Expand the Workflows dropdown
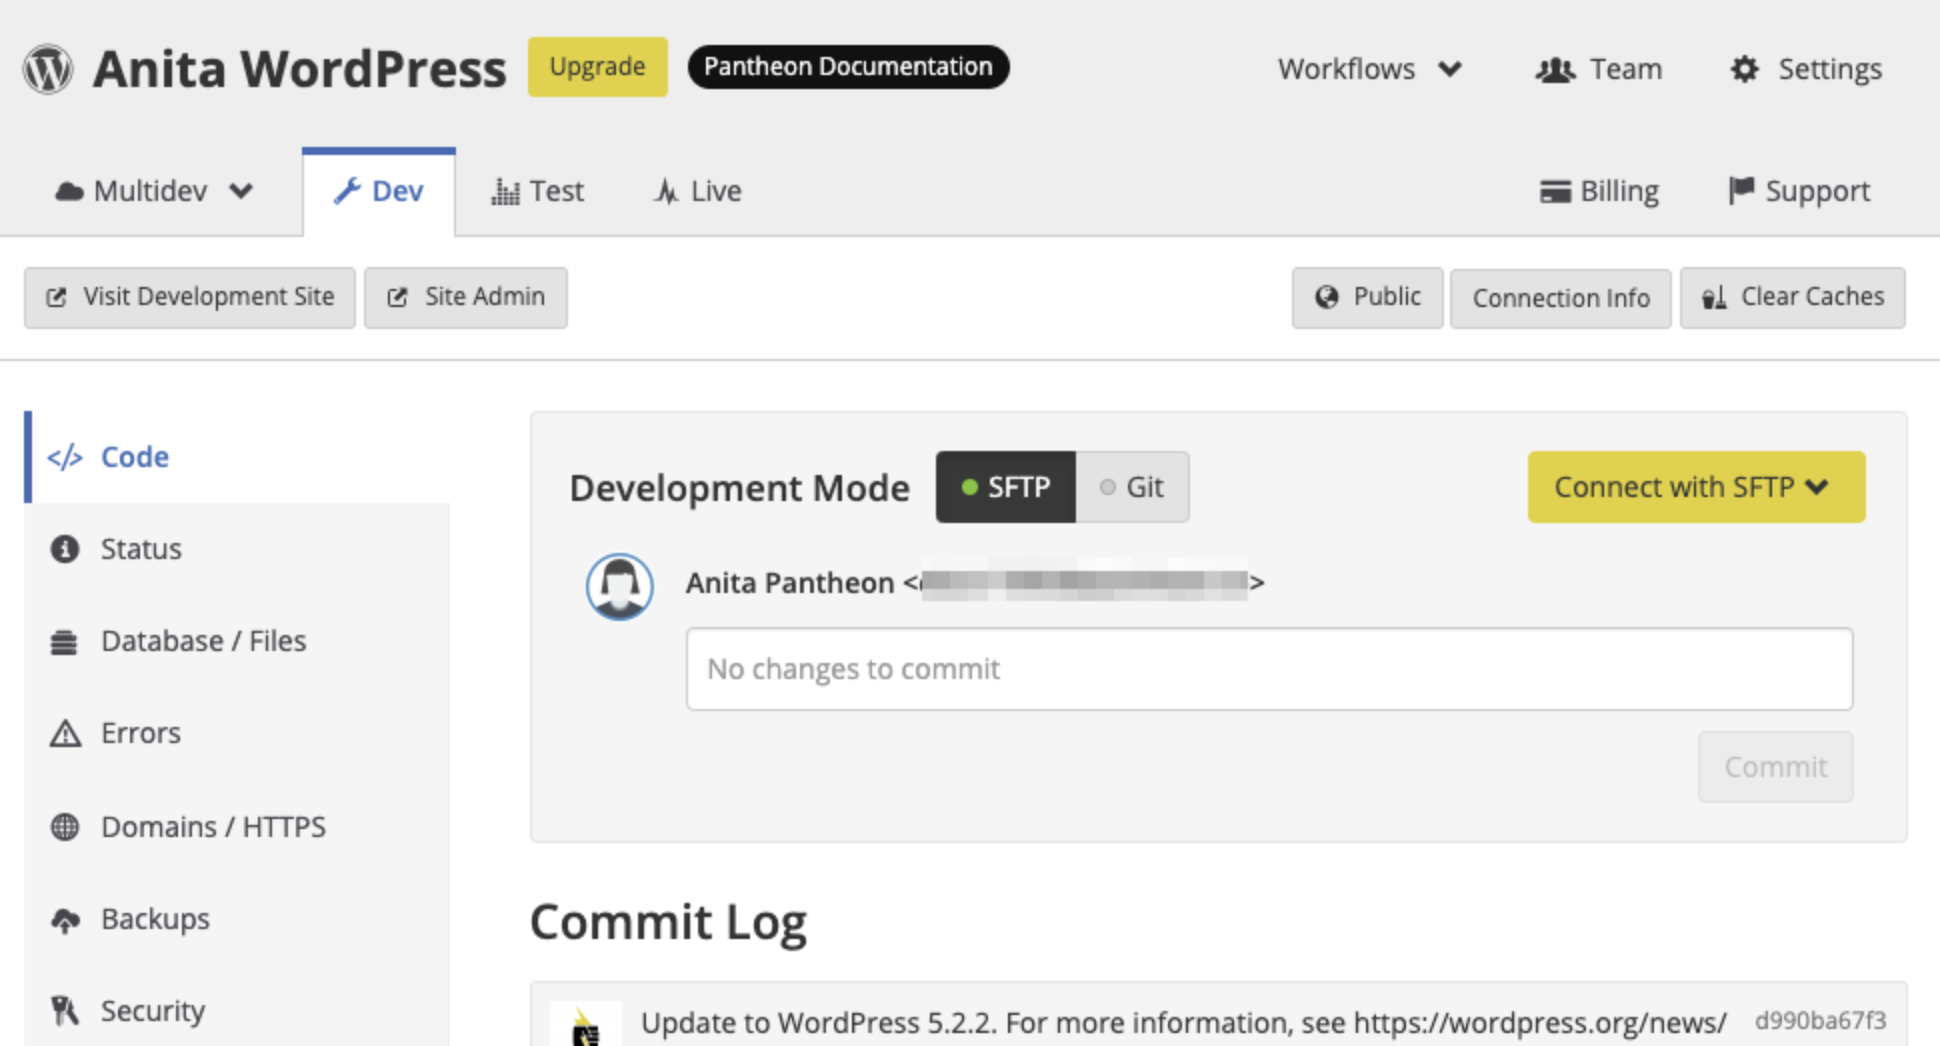Viewport: 1940px width, 1046px height. tap(1369, 69)
